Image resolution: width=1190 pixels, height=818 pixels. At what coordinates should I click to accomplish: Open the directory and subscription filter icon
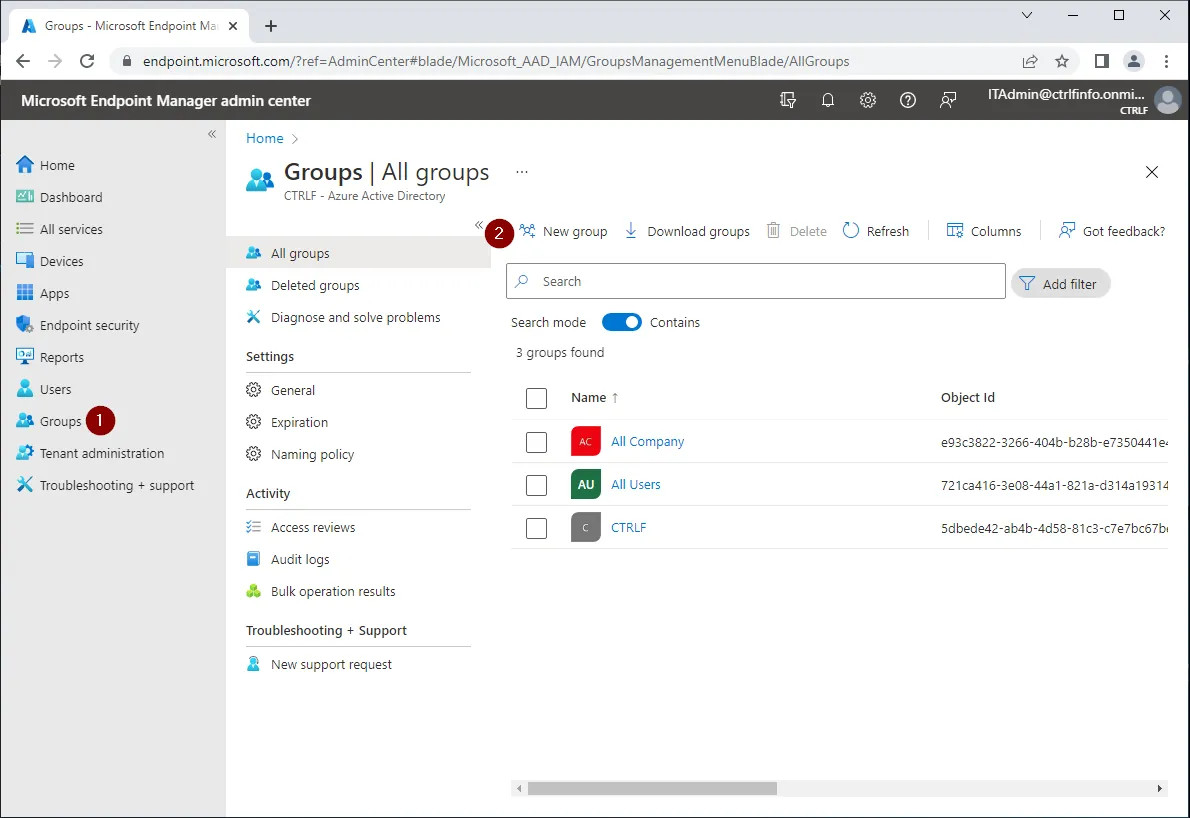click(788, 100)
